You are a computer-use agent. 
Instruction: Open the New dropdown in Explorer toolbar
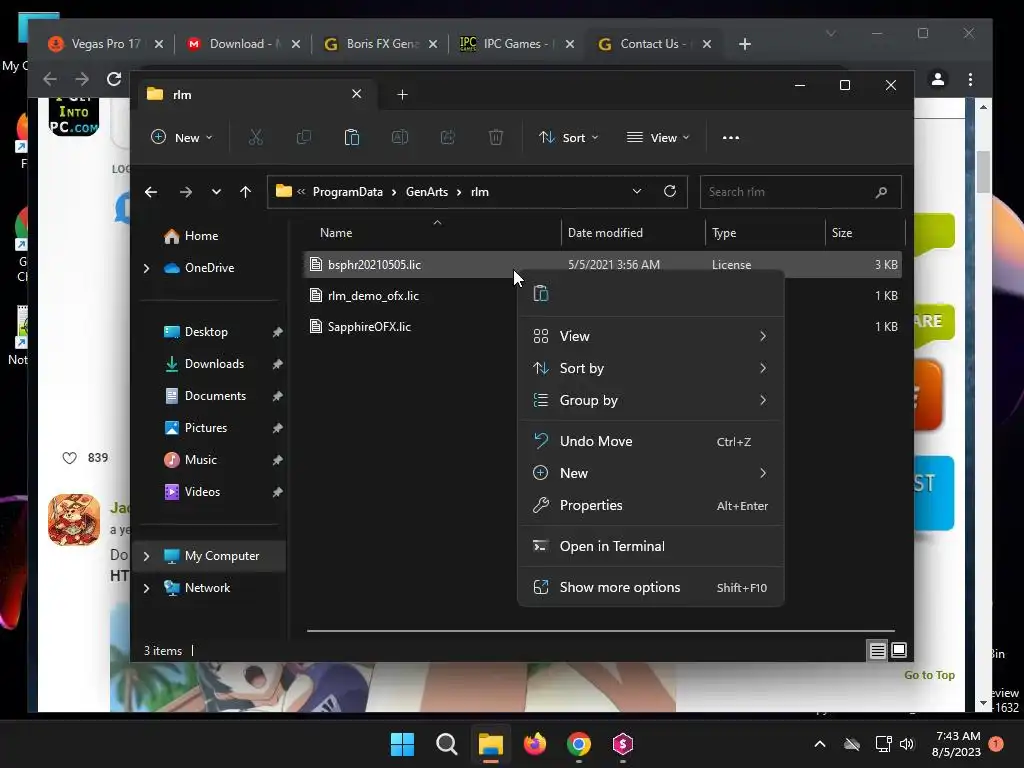(182, 137)
